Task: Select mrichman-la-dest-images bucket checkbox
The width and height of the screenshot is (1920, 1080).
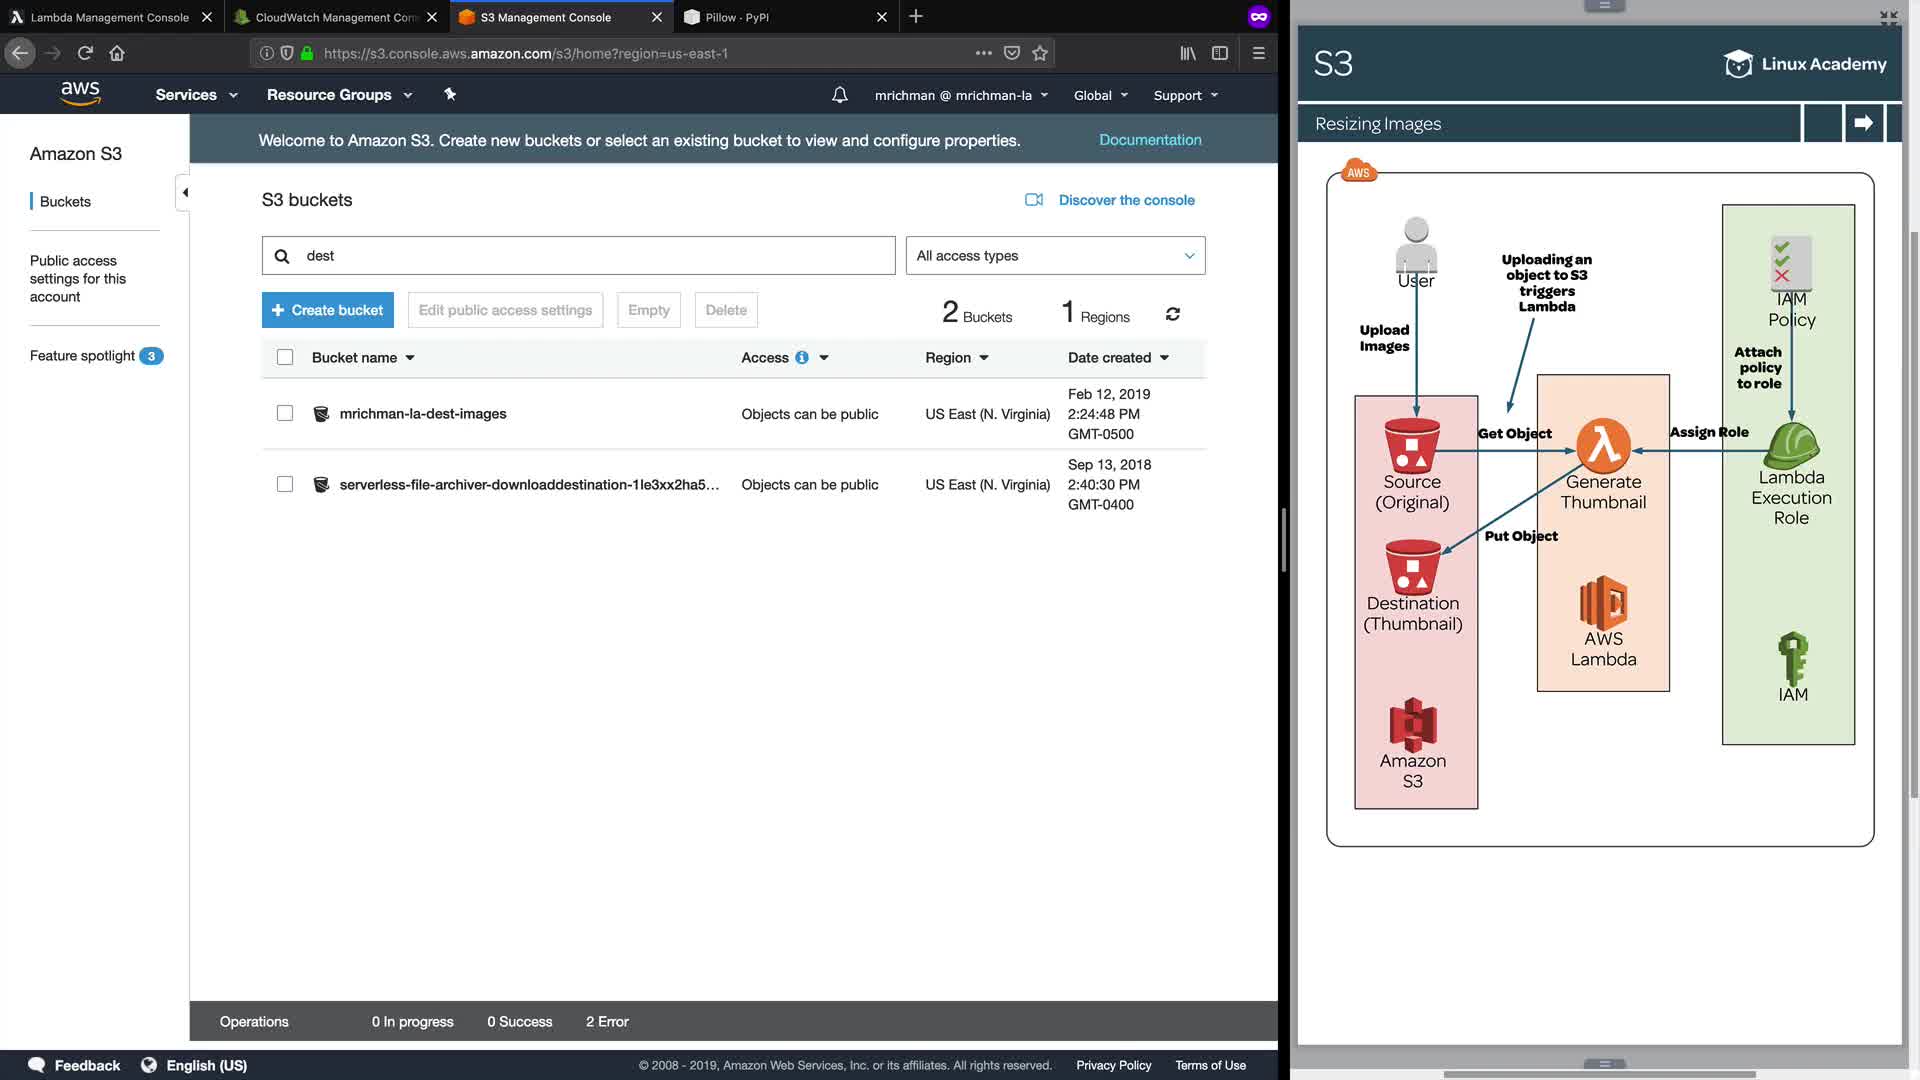Action: click(x=285, y=413)
